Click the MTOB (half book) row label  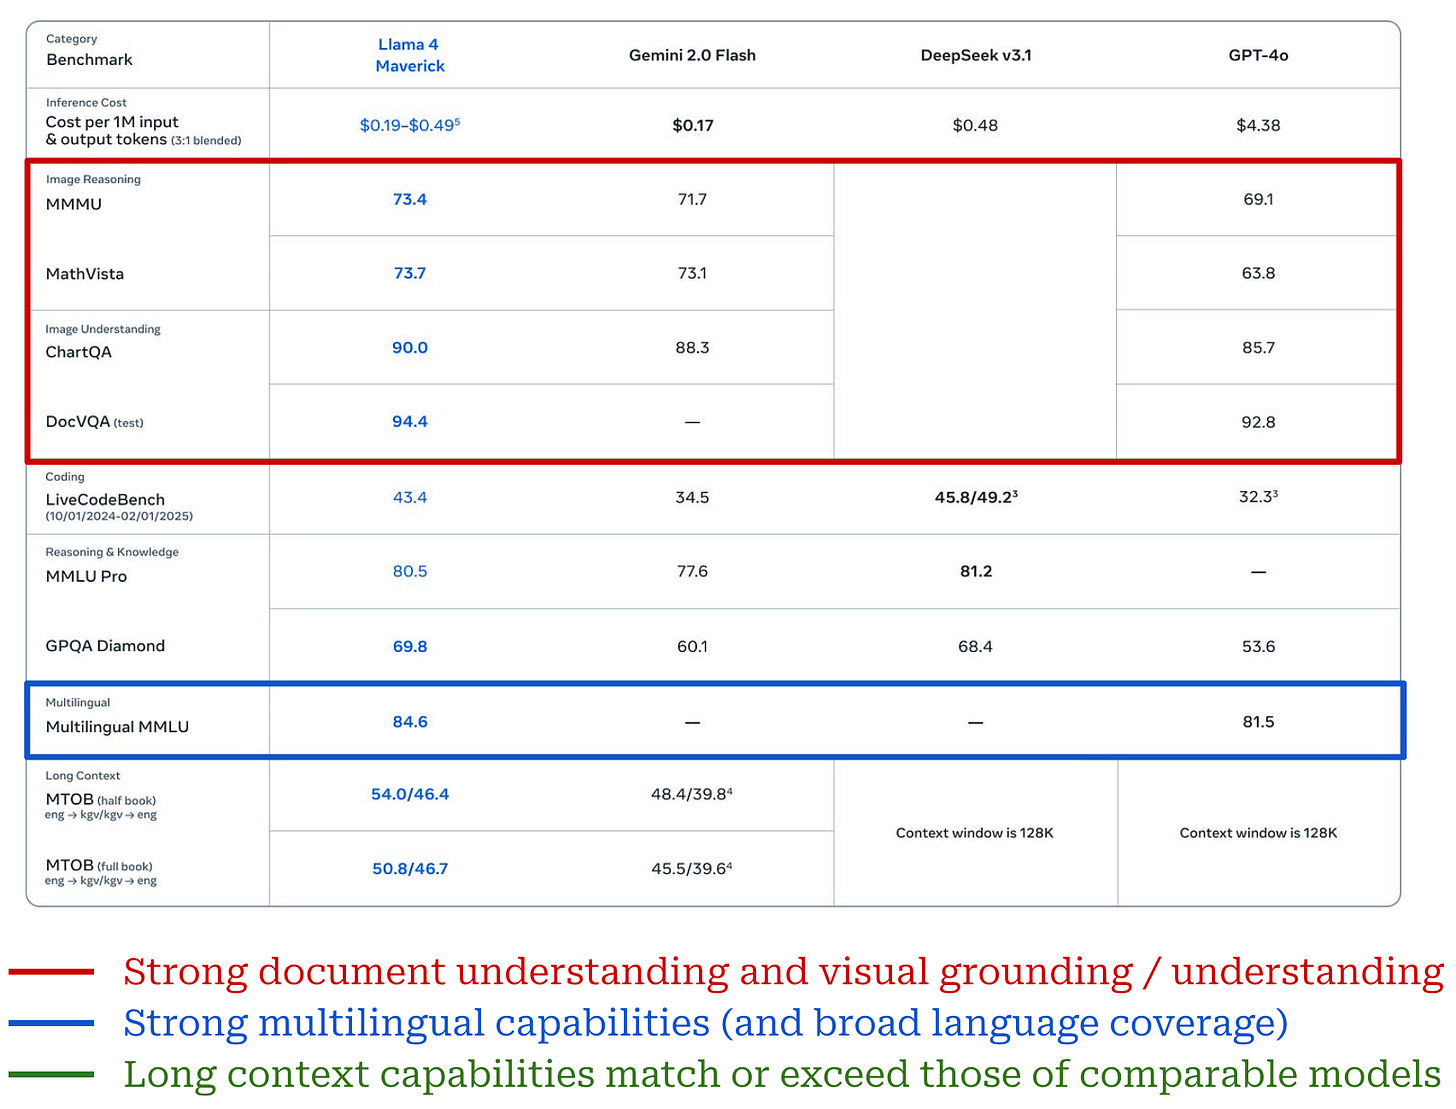point(101,800)
